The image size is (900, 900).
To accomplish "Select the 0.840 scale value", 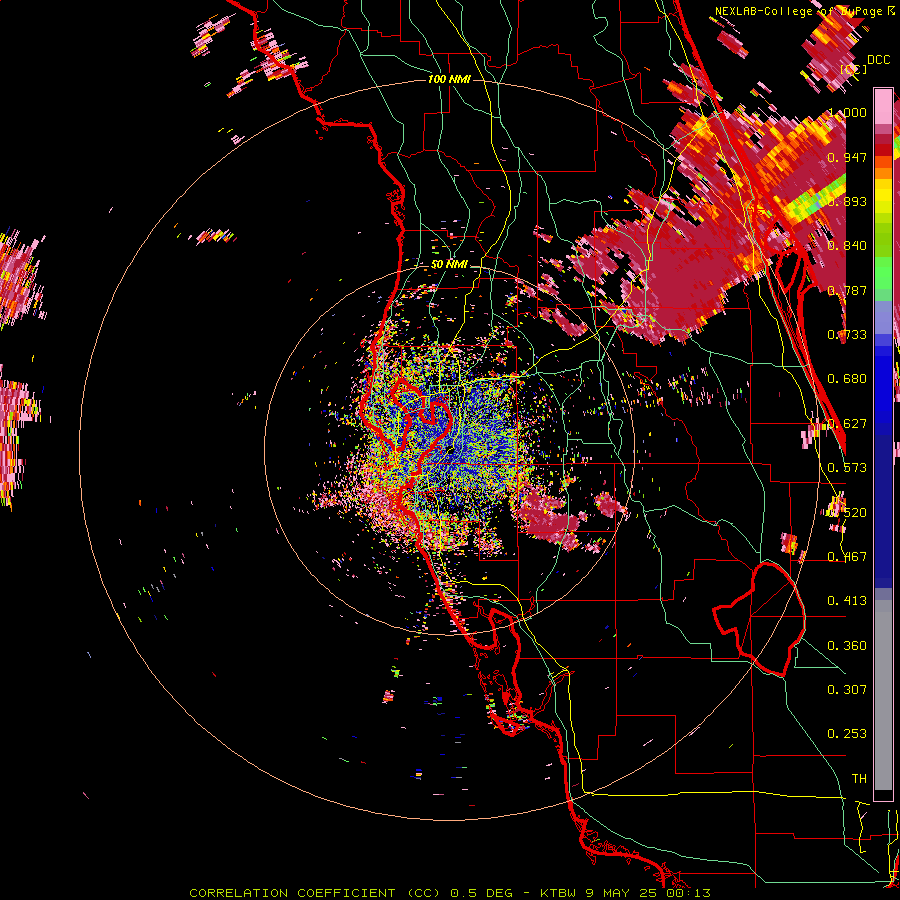I will point(847,246).
